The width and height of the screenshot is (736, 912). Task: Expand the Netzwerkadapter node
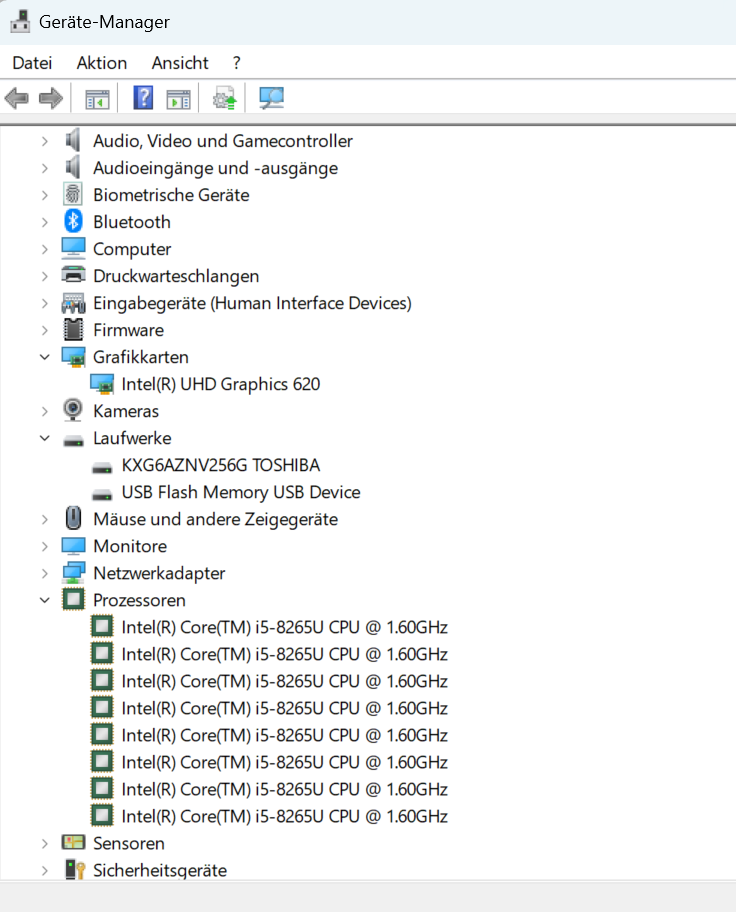click(45, 573)
